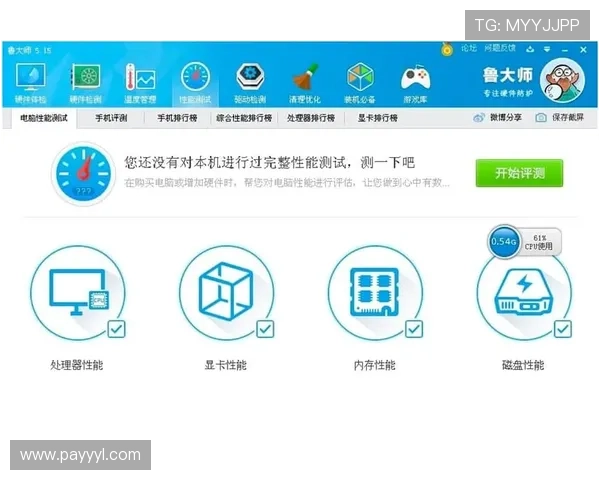Switch to 处理器排行榜 tab
This screenshot has height=480, width=600.
pos(311,118)
